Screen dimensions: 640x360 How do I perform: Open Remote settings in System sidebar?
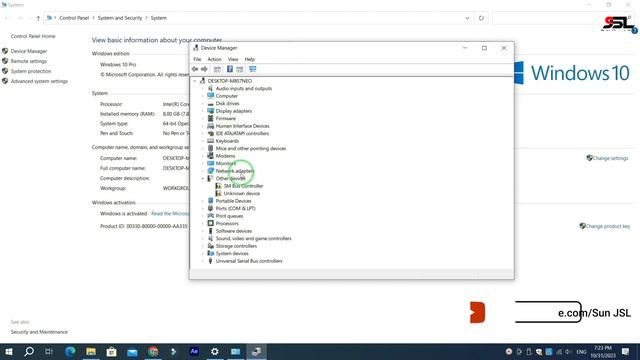pyautogui.click(x=29, y=61)
